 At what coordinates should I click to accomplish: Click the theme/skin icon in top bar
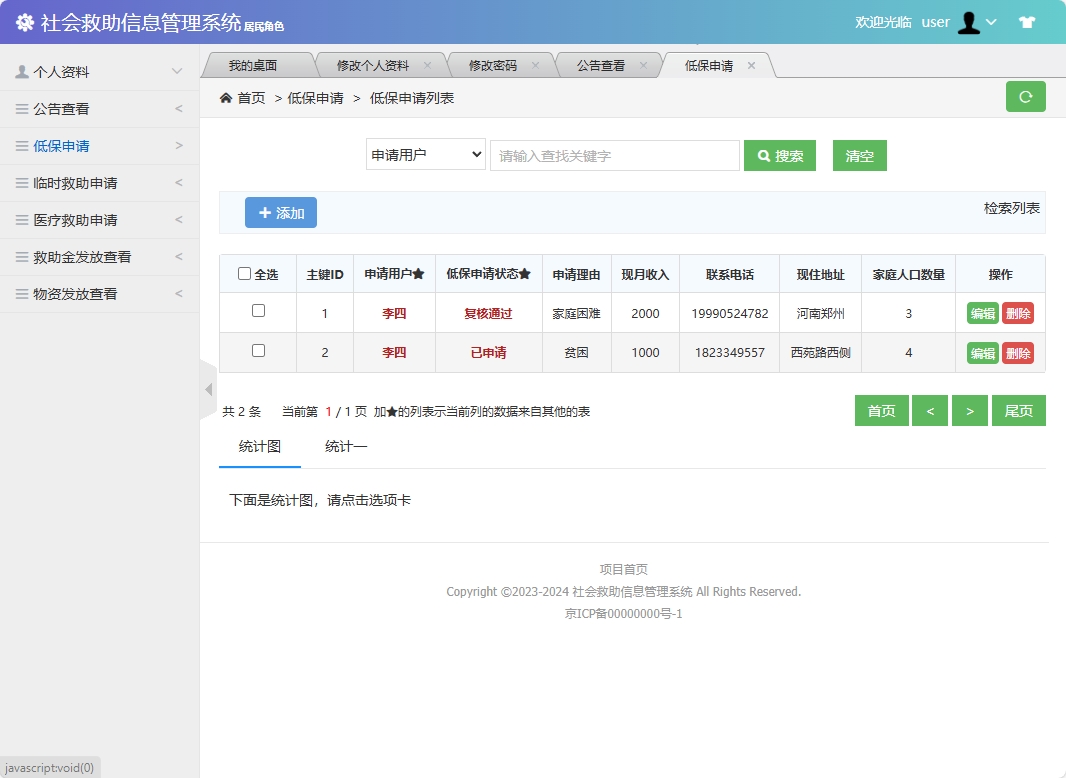click(1026, 21)
